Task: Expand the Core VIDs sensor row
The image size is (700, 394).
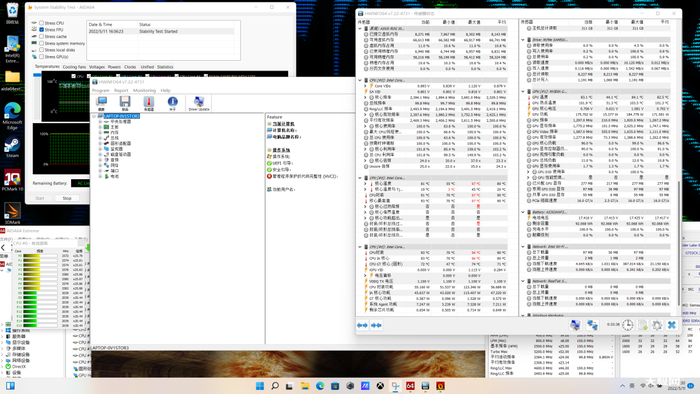Action: point(365,86)
